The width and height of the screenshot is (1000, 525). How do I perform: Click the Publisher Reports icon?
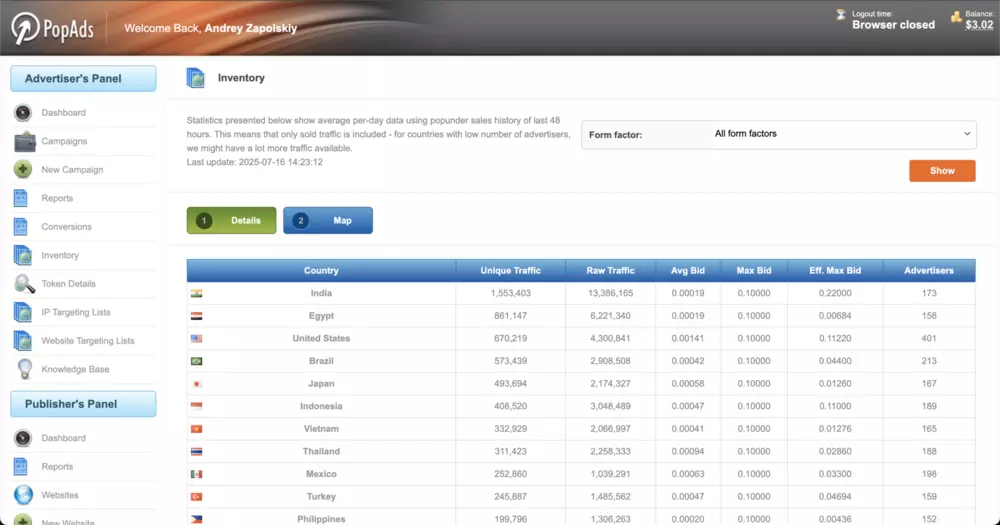21,466
